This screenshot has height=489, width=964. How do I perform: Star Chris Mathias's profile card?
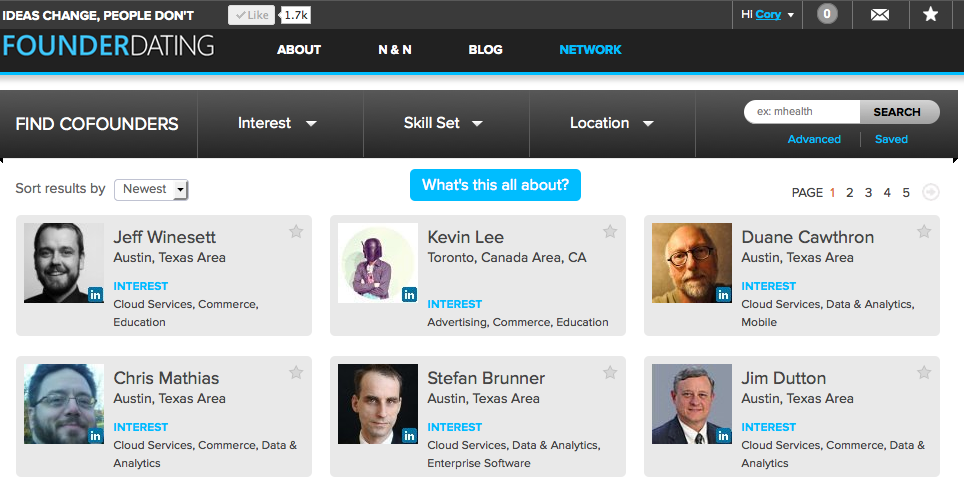pos(296,372)
